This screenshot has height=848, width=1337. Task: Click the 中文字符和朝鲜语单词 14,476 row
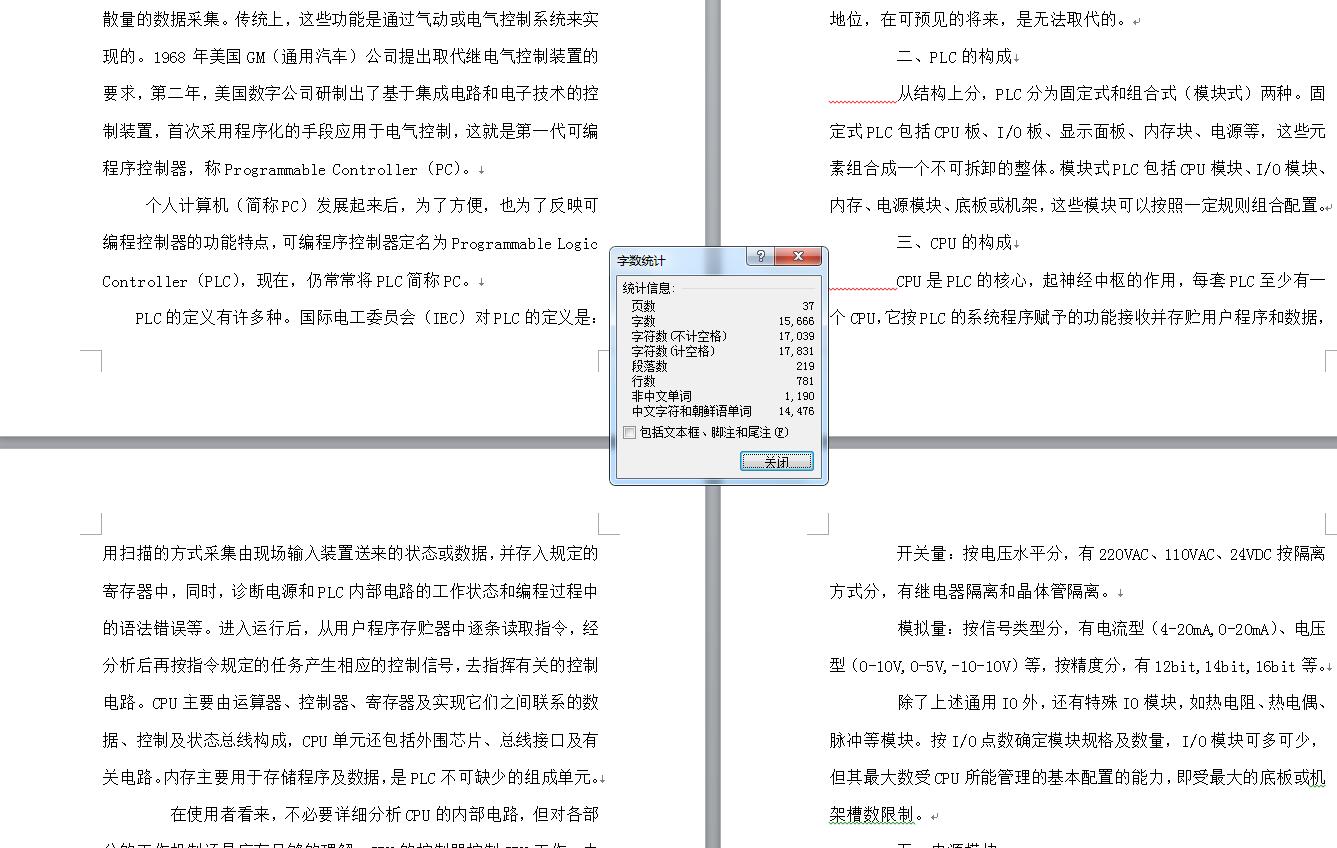tap(722, 411)
